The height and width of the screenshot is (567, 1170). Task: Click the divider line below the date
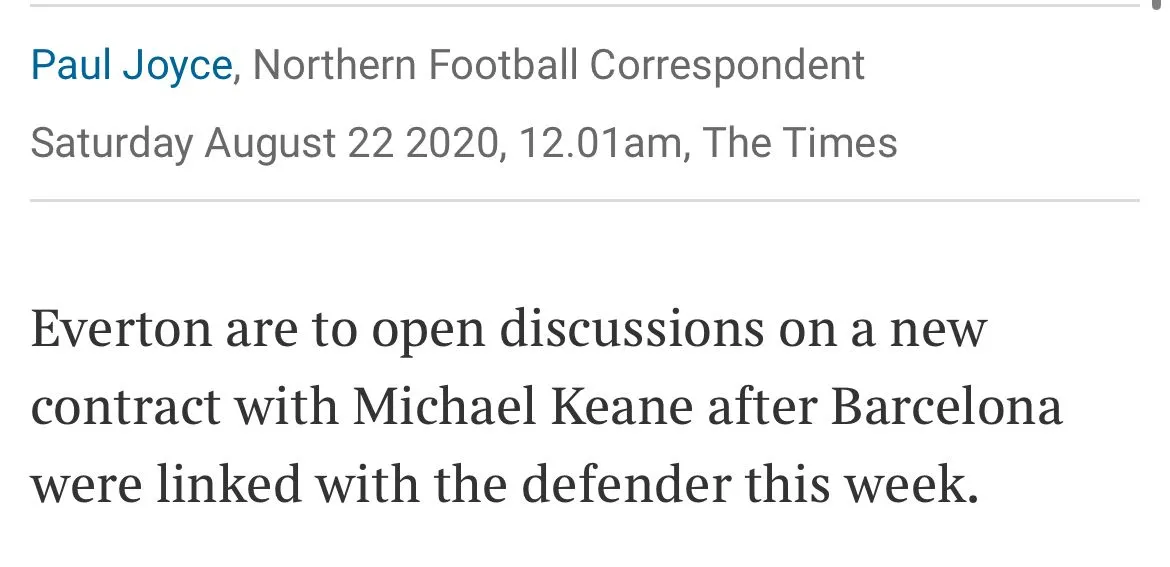584,201
